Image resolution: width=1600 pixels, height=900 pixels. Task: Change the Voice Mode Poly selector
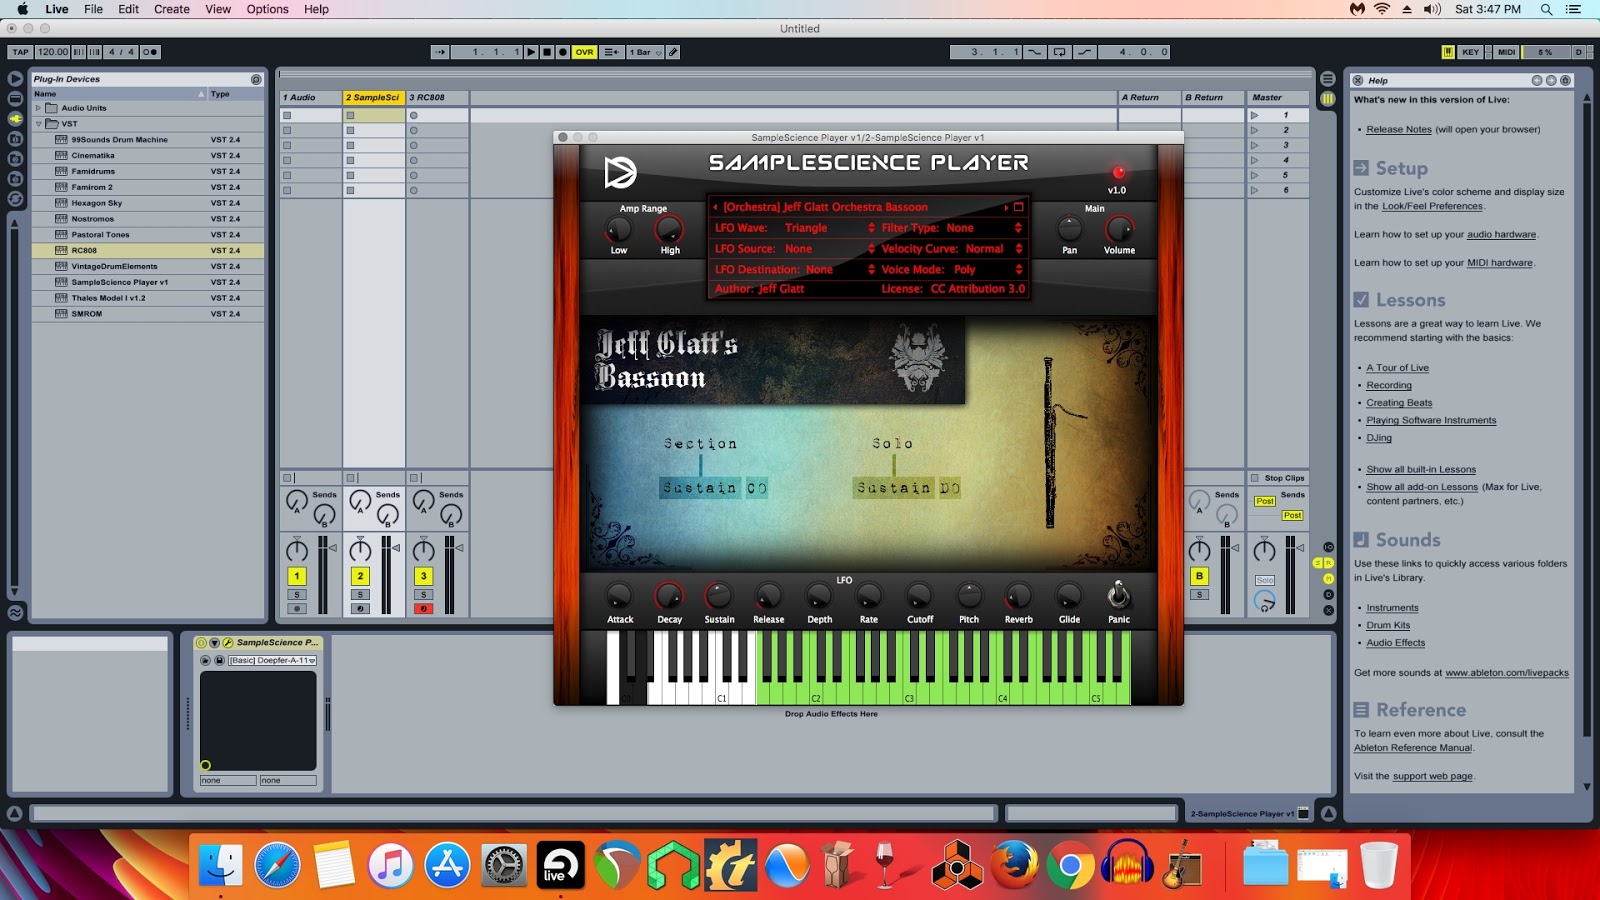(951, 269)
